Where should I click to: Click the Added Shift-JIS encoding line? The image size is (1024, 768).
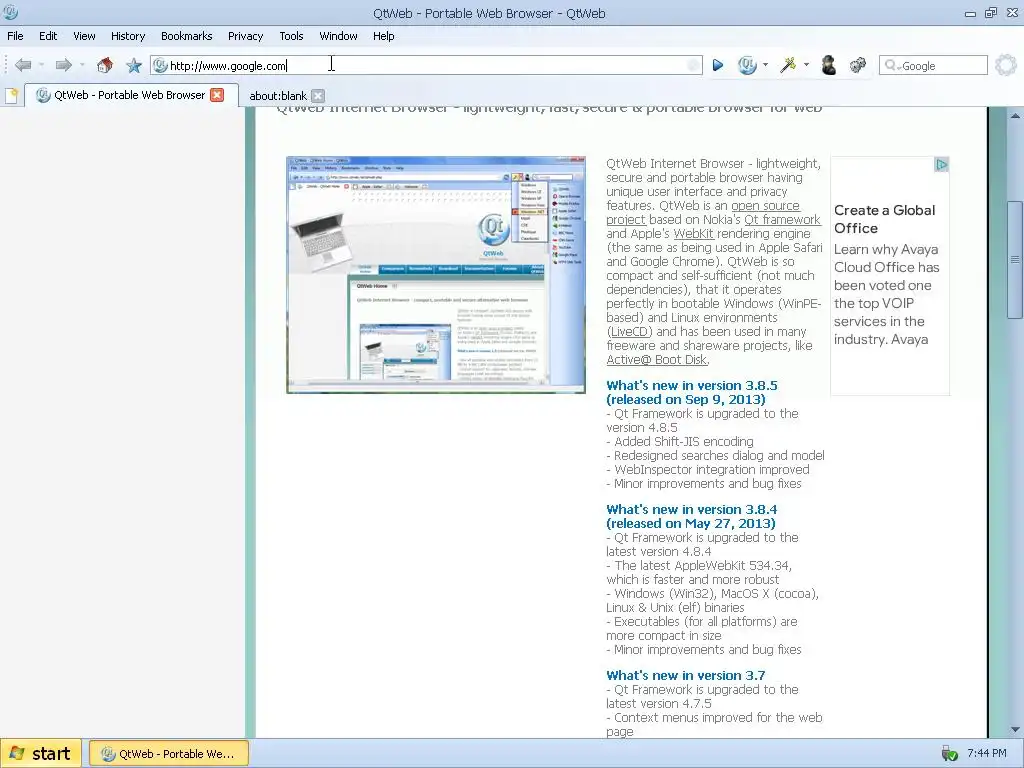point(680,441)
